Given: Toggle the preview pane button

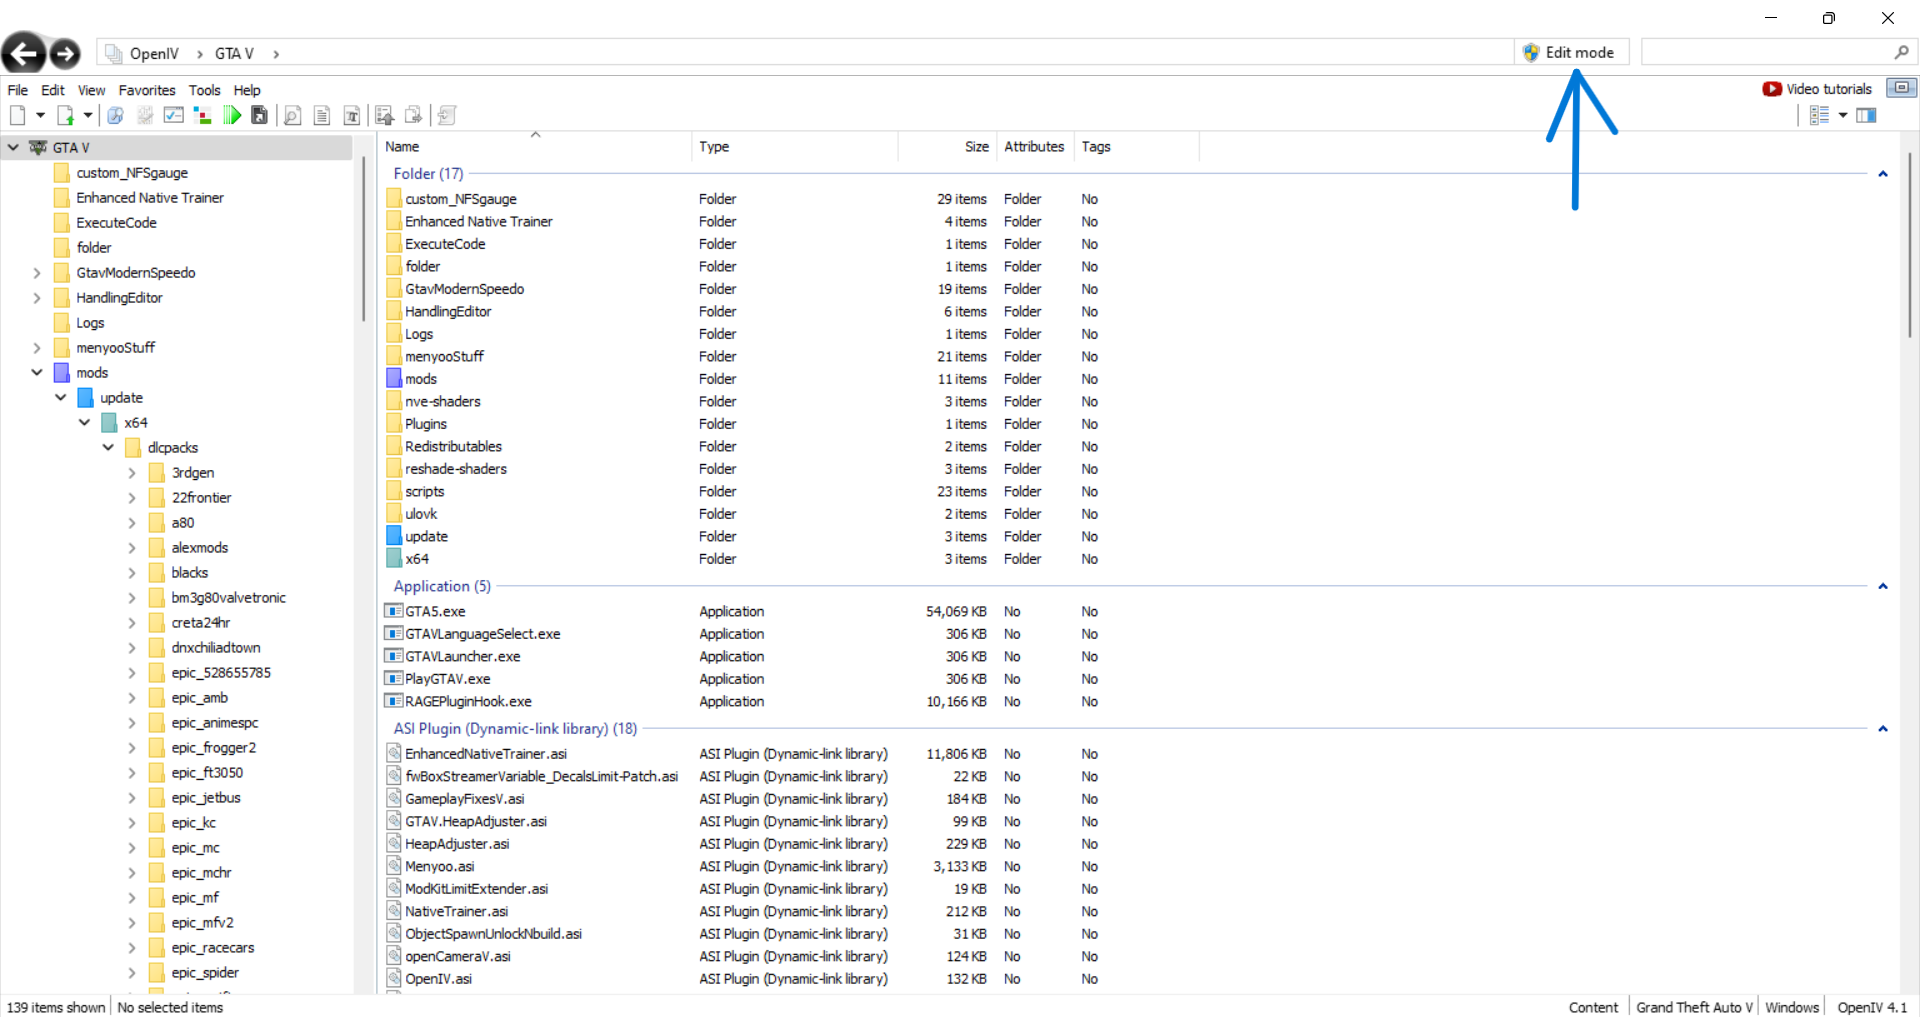Looking at the screenshot, I should pos(1866,116).
